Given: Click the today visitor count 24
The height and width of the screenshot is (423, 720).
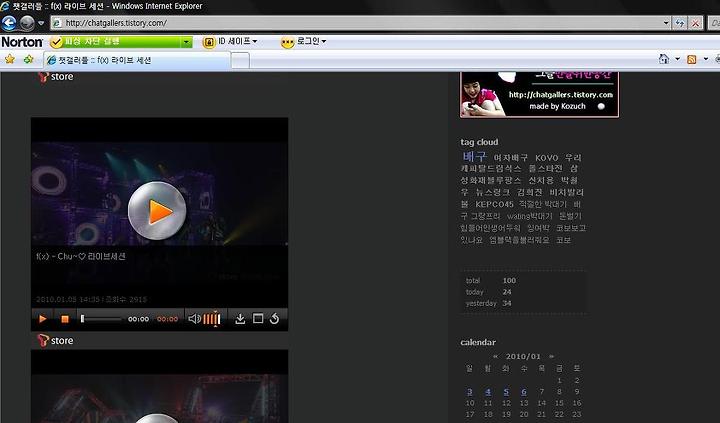Looking at the screenshot, I should [507, 292].
